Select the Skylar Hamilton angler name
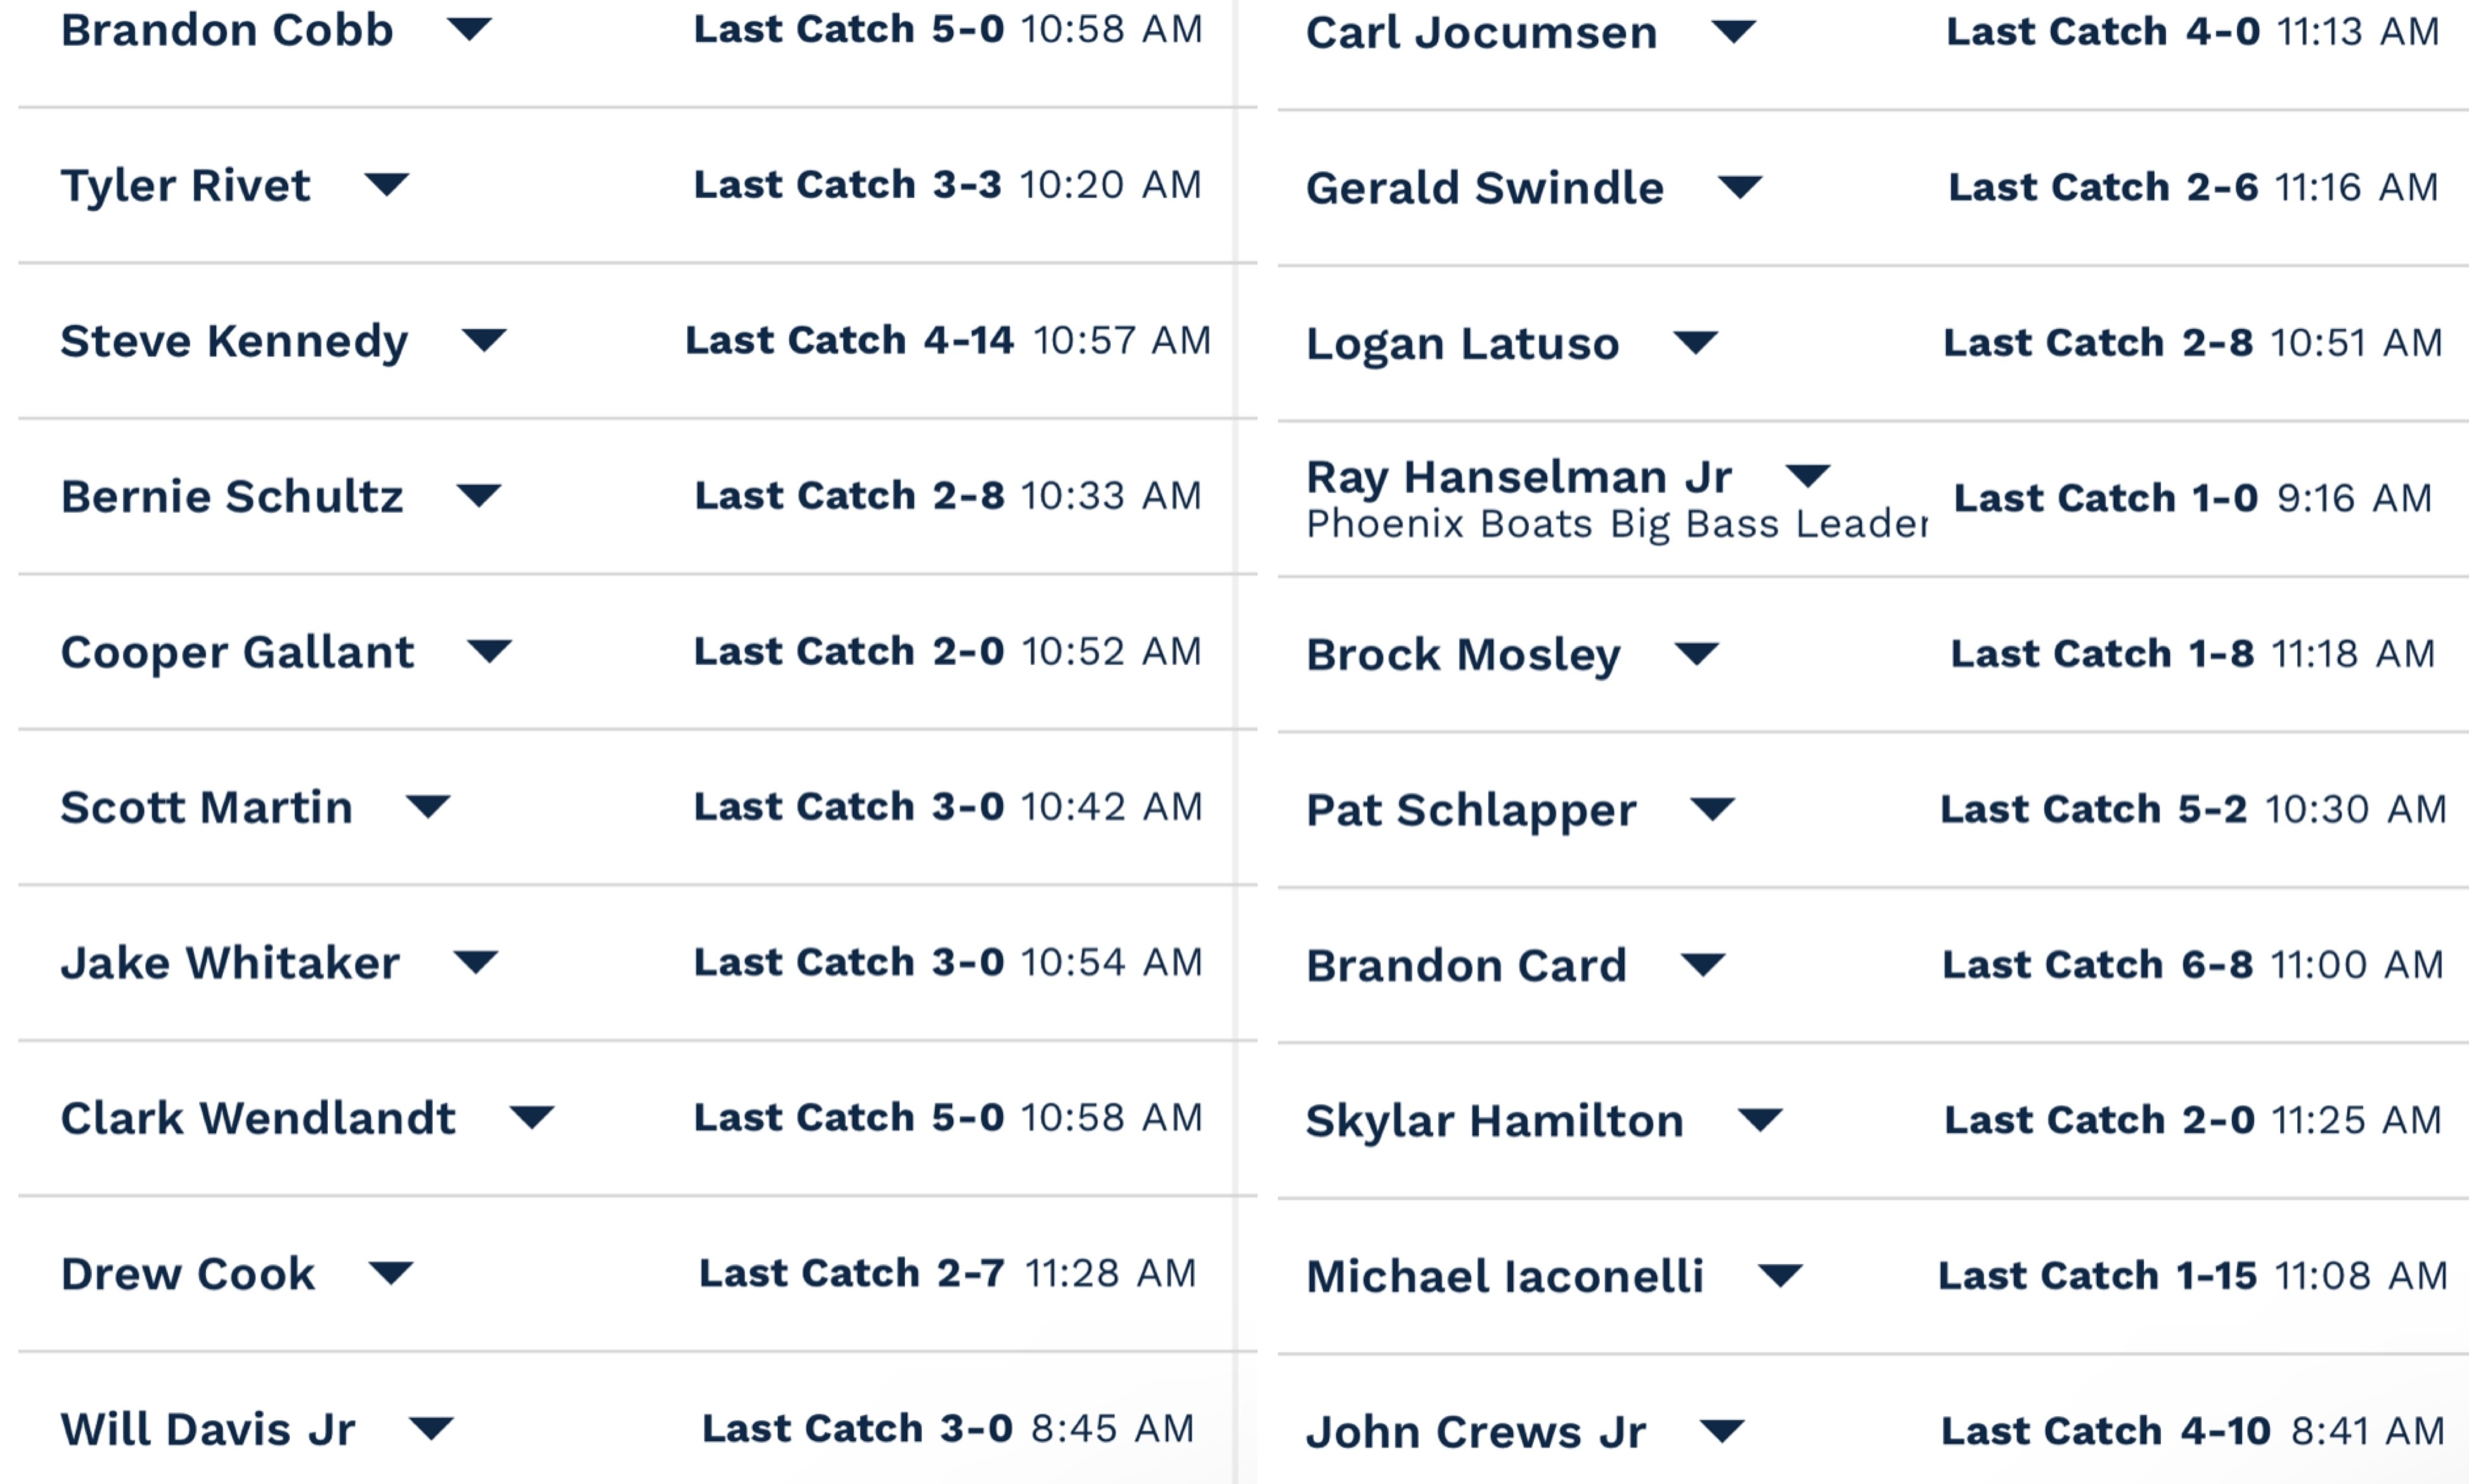 point(1494,1121)
